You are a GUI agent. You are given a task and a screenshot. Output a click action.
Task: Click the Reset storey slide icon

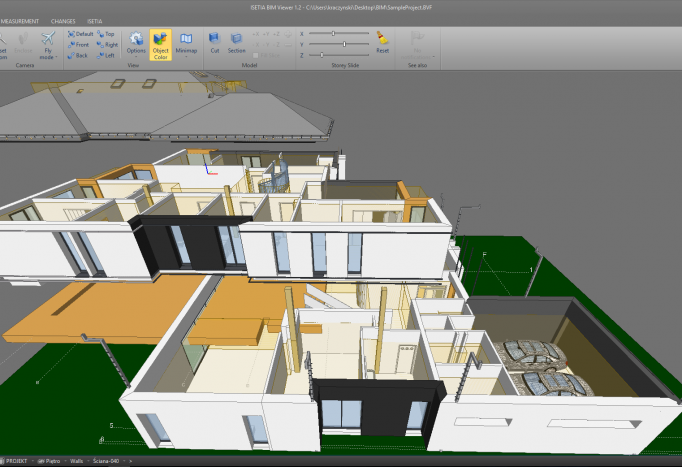tap(382, 41)
